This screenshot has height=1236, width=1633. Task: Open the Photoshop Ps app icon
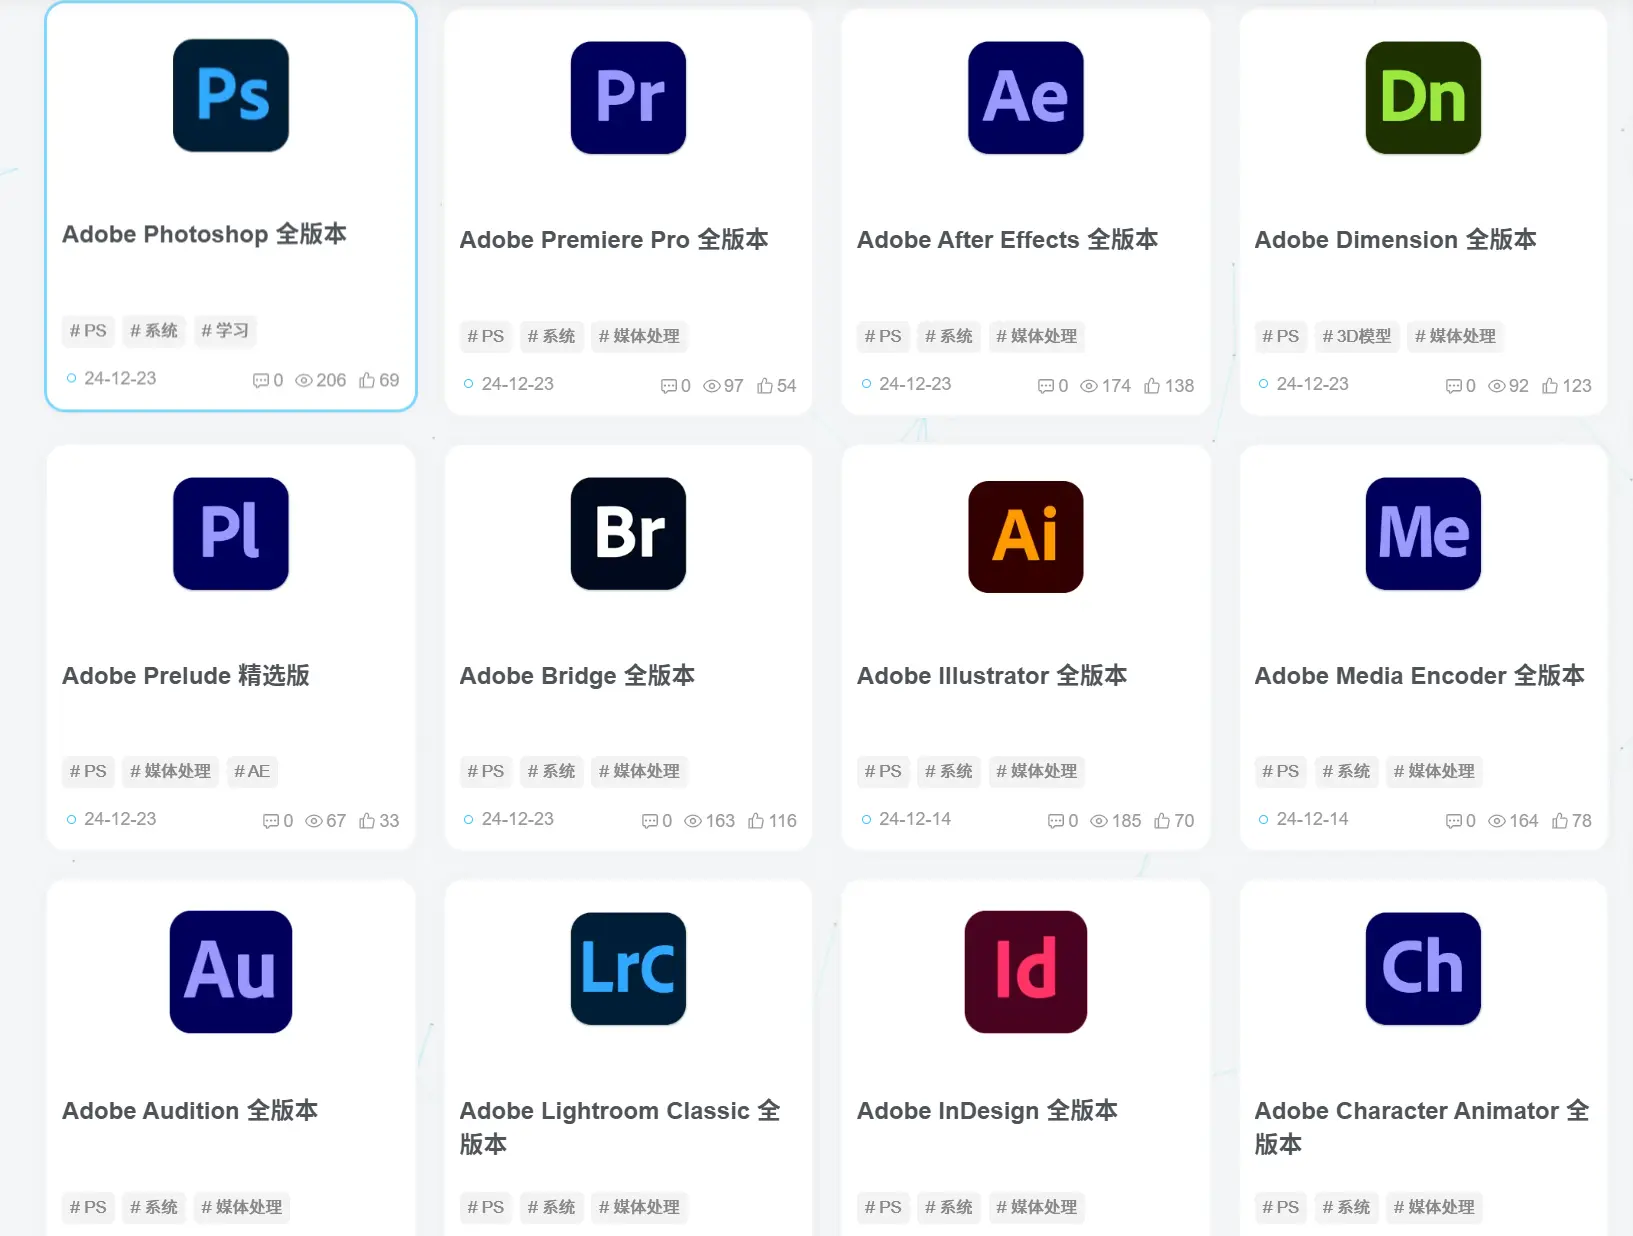coord(231,95)
